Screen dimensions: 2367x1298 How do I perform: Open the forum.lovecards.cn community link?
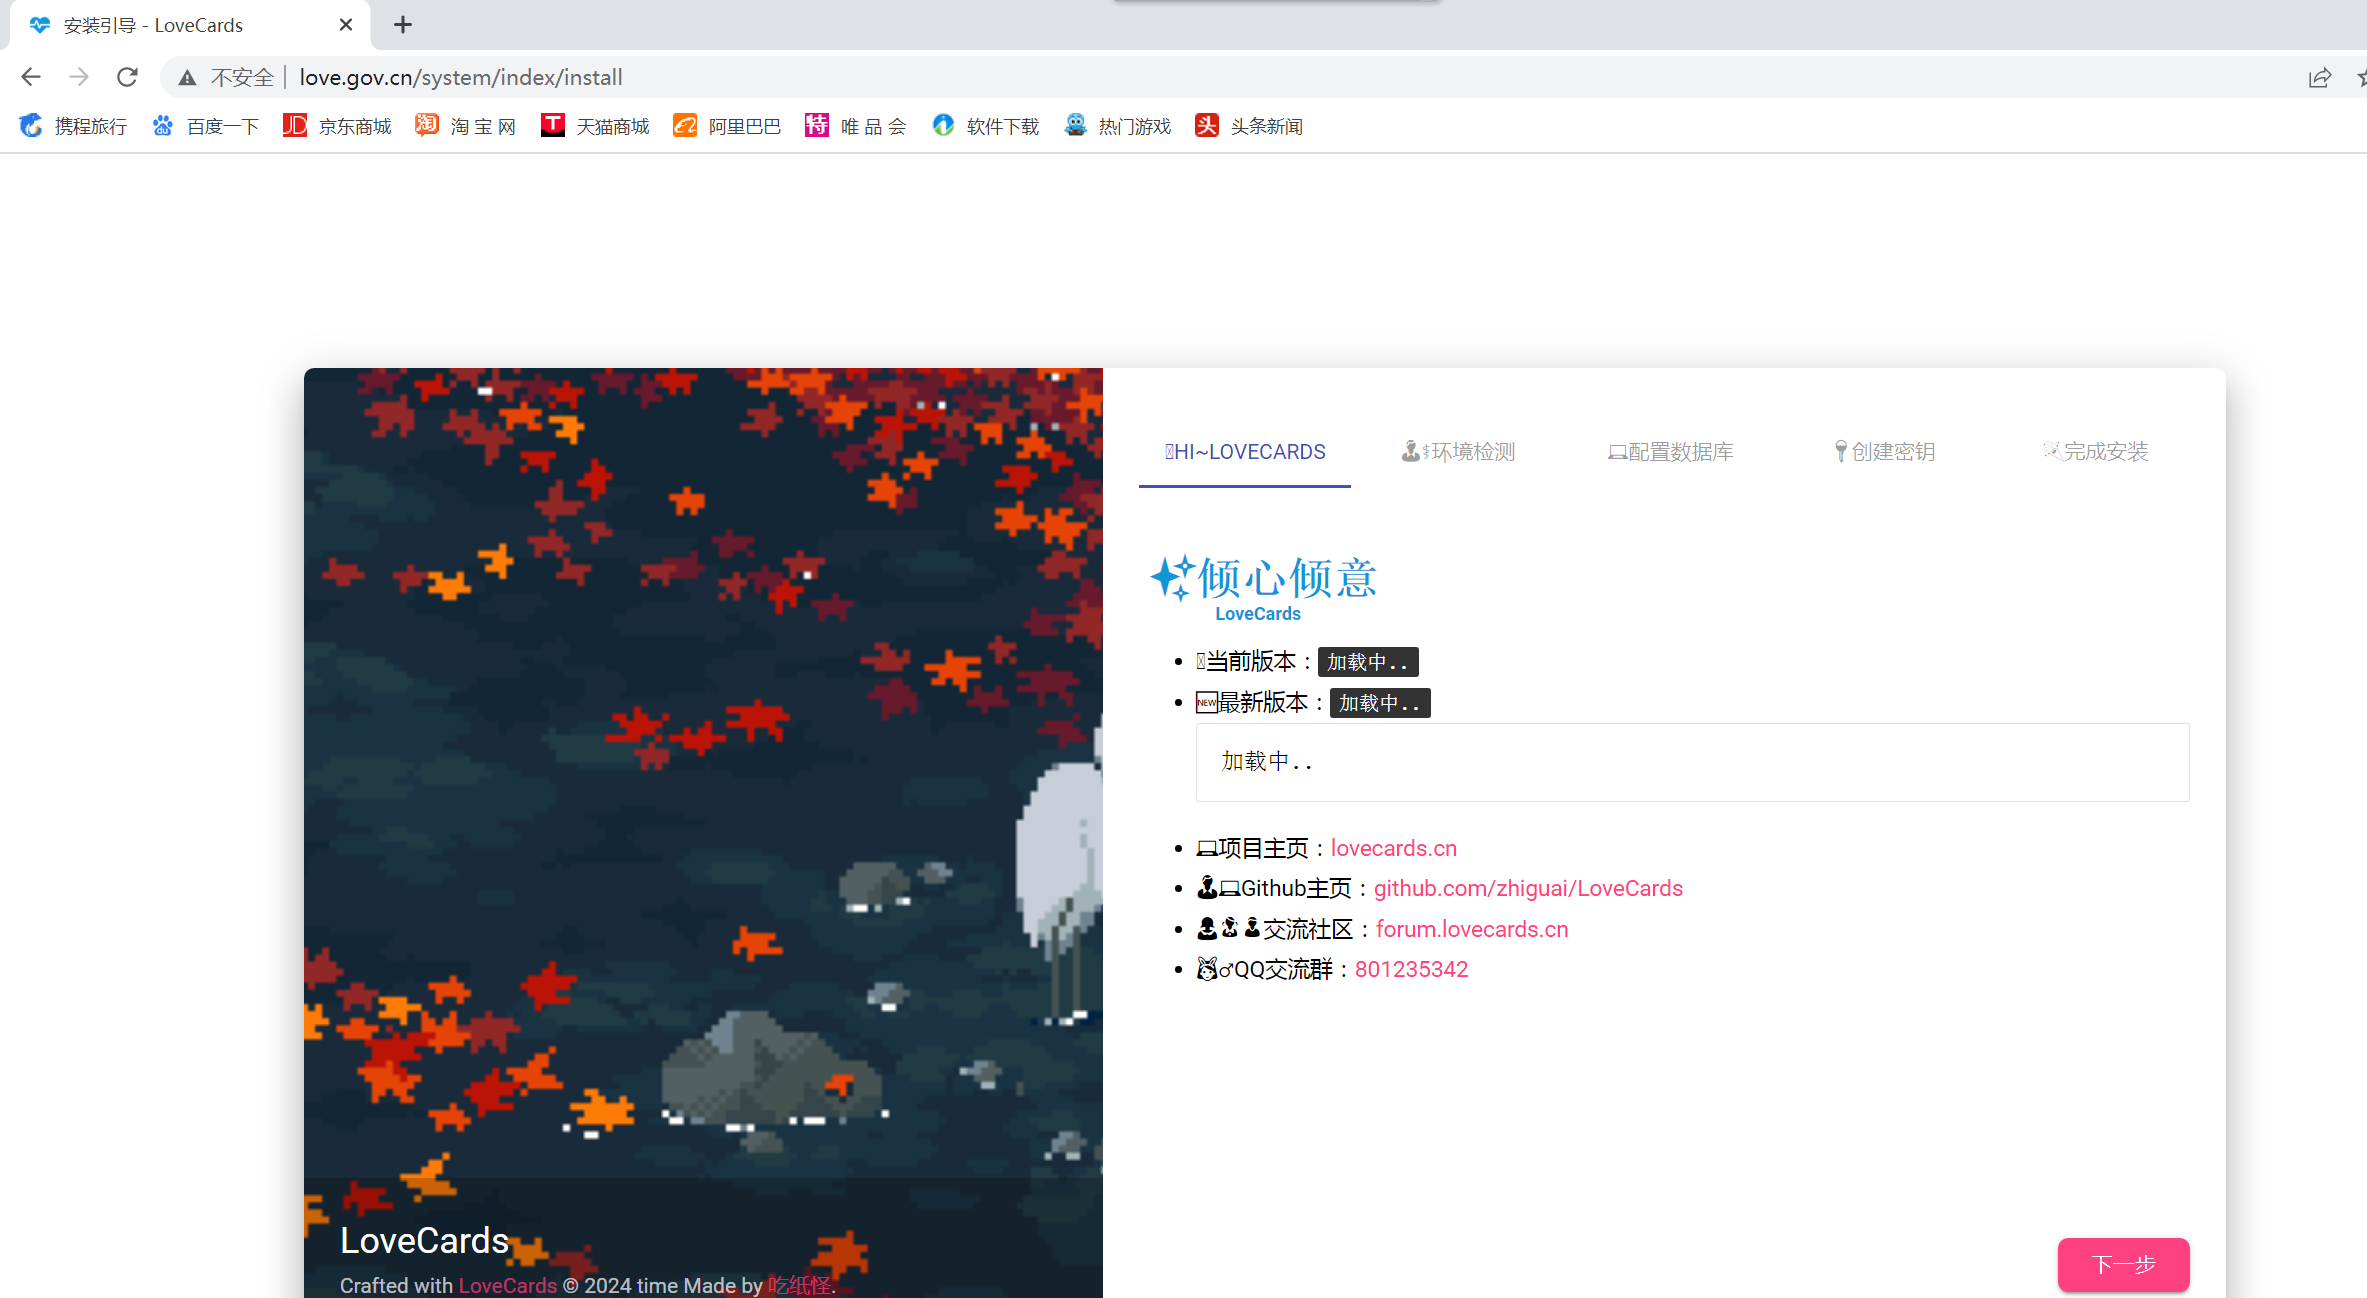1471,929
